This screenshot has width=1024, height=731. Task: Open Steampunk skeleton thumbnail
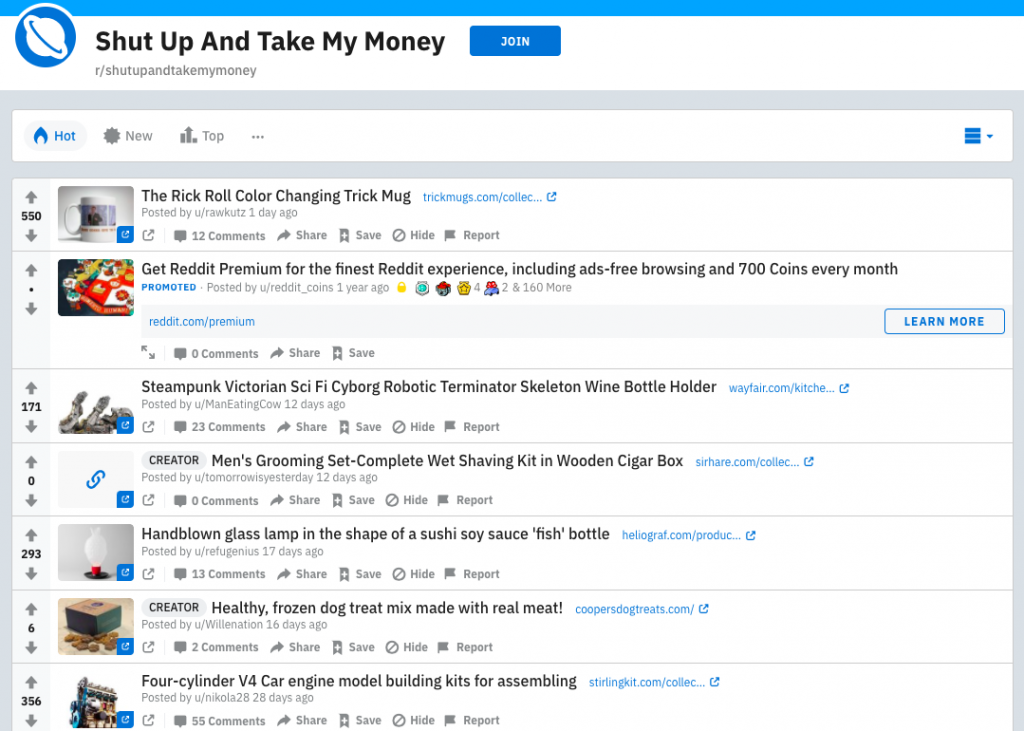pos(95,406)
